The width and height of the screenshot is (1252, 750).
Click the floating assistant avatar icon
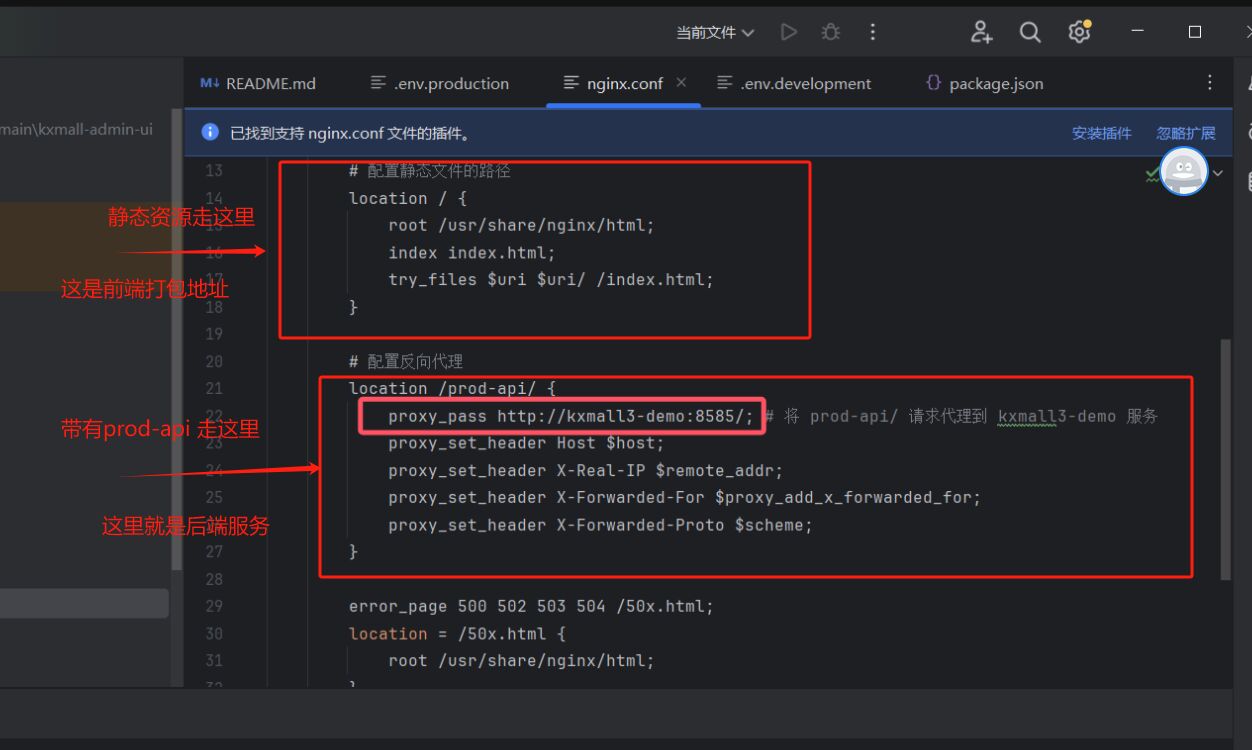[x=1184, y=172]
